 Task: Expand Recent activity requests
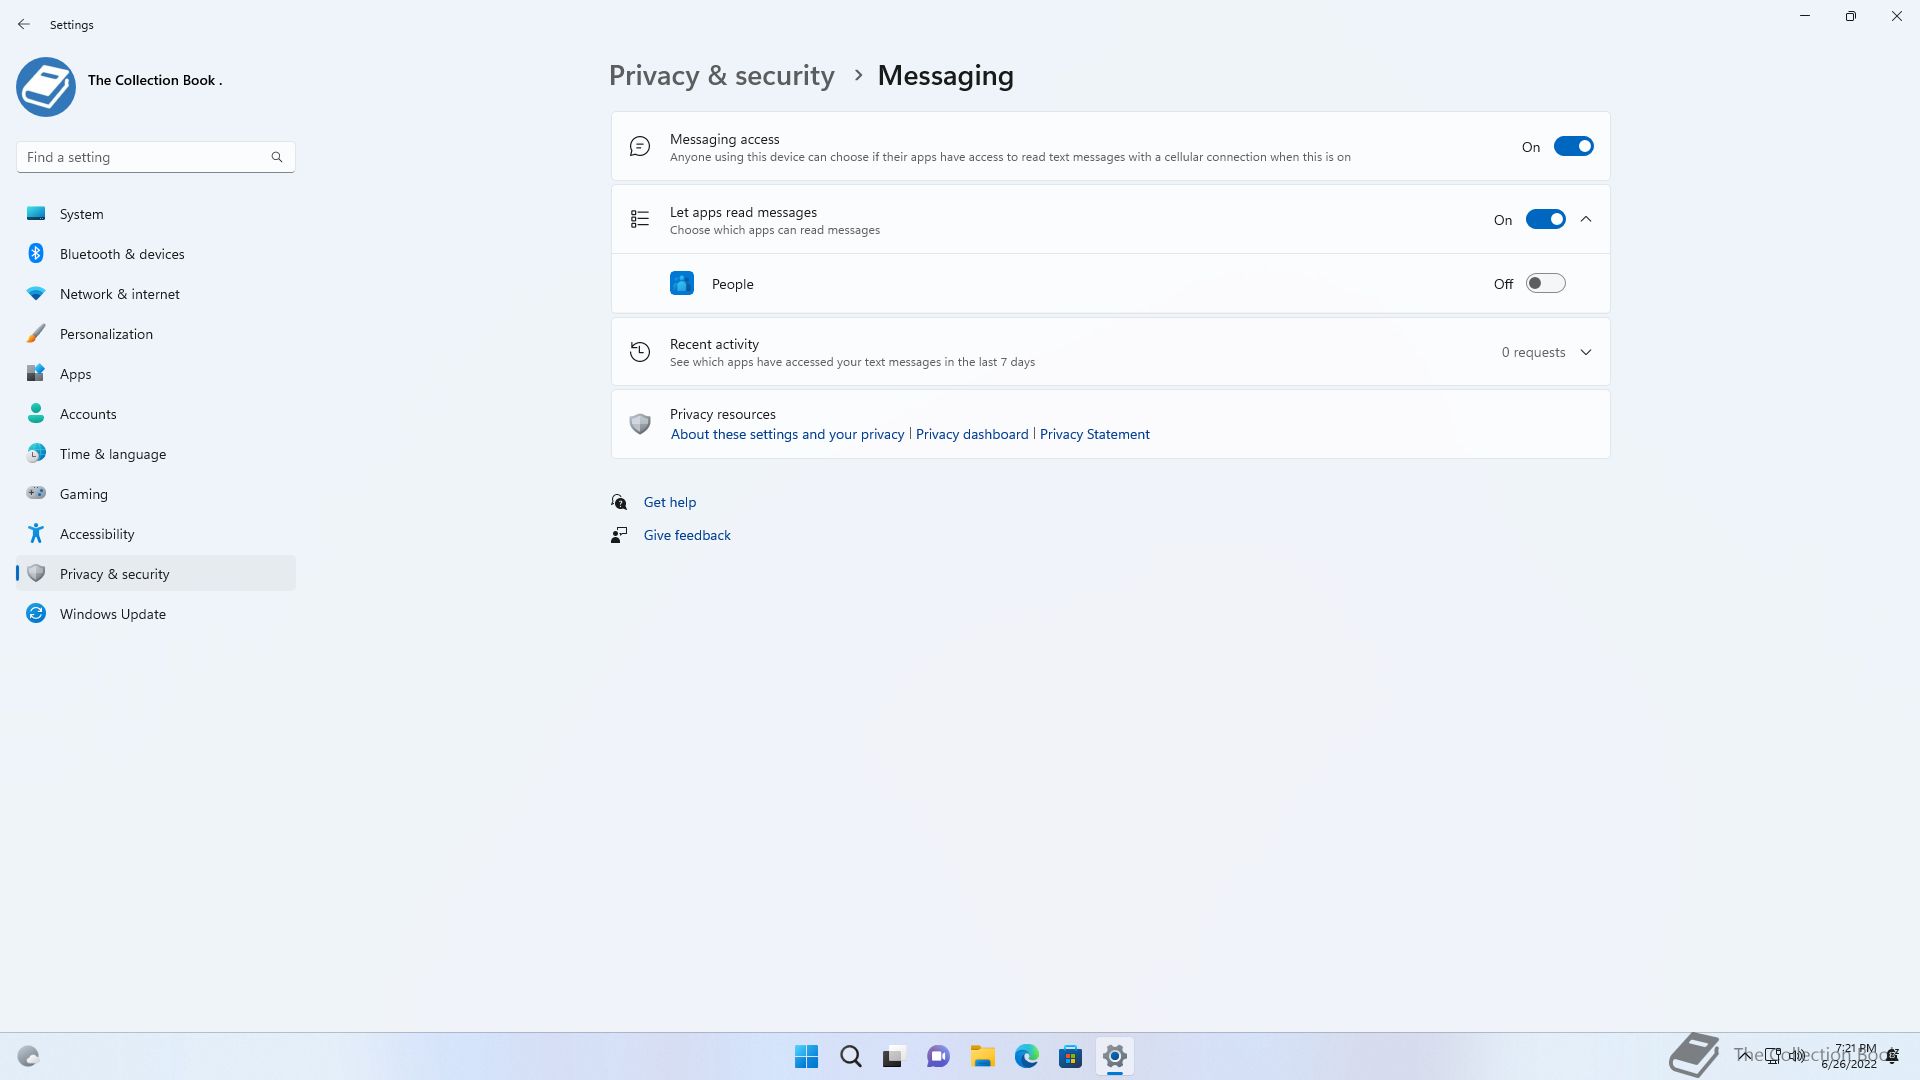click(1586, 352)
